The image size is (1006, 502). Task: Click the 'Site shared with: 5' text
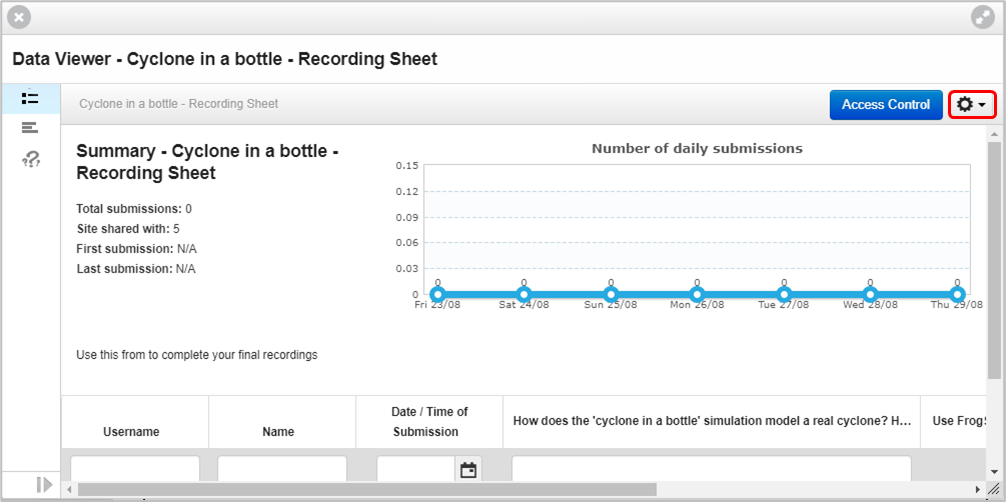pyautogui.click(x=128, y=229)
